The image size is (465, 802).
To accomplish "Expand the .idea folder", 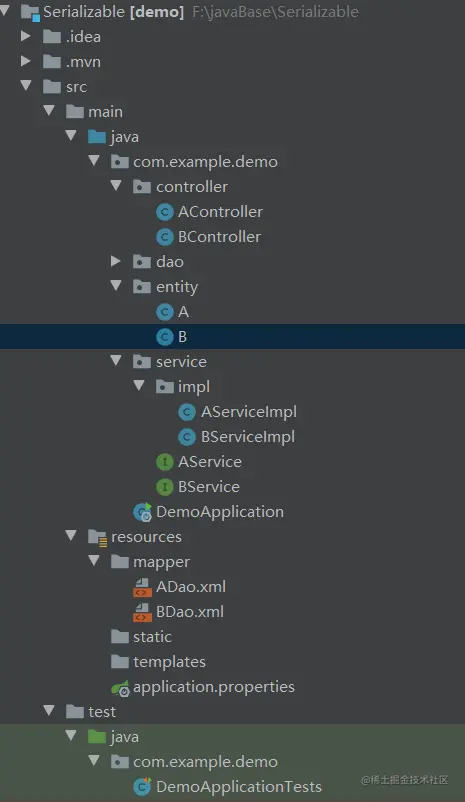I will 25,36.
